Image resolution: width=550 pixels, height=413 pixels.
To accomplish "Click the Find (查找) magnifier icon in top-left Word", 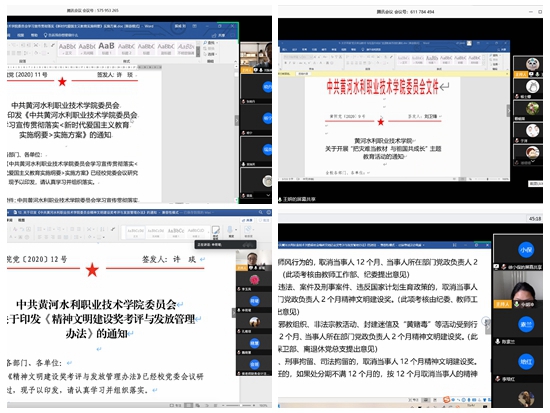I will coord(205,43).
